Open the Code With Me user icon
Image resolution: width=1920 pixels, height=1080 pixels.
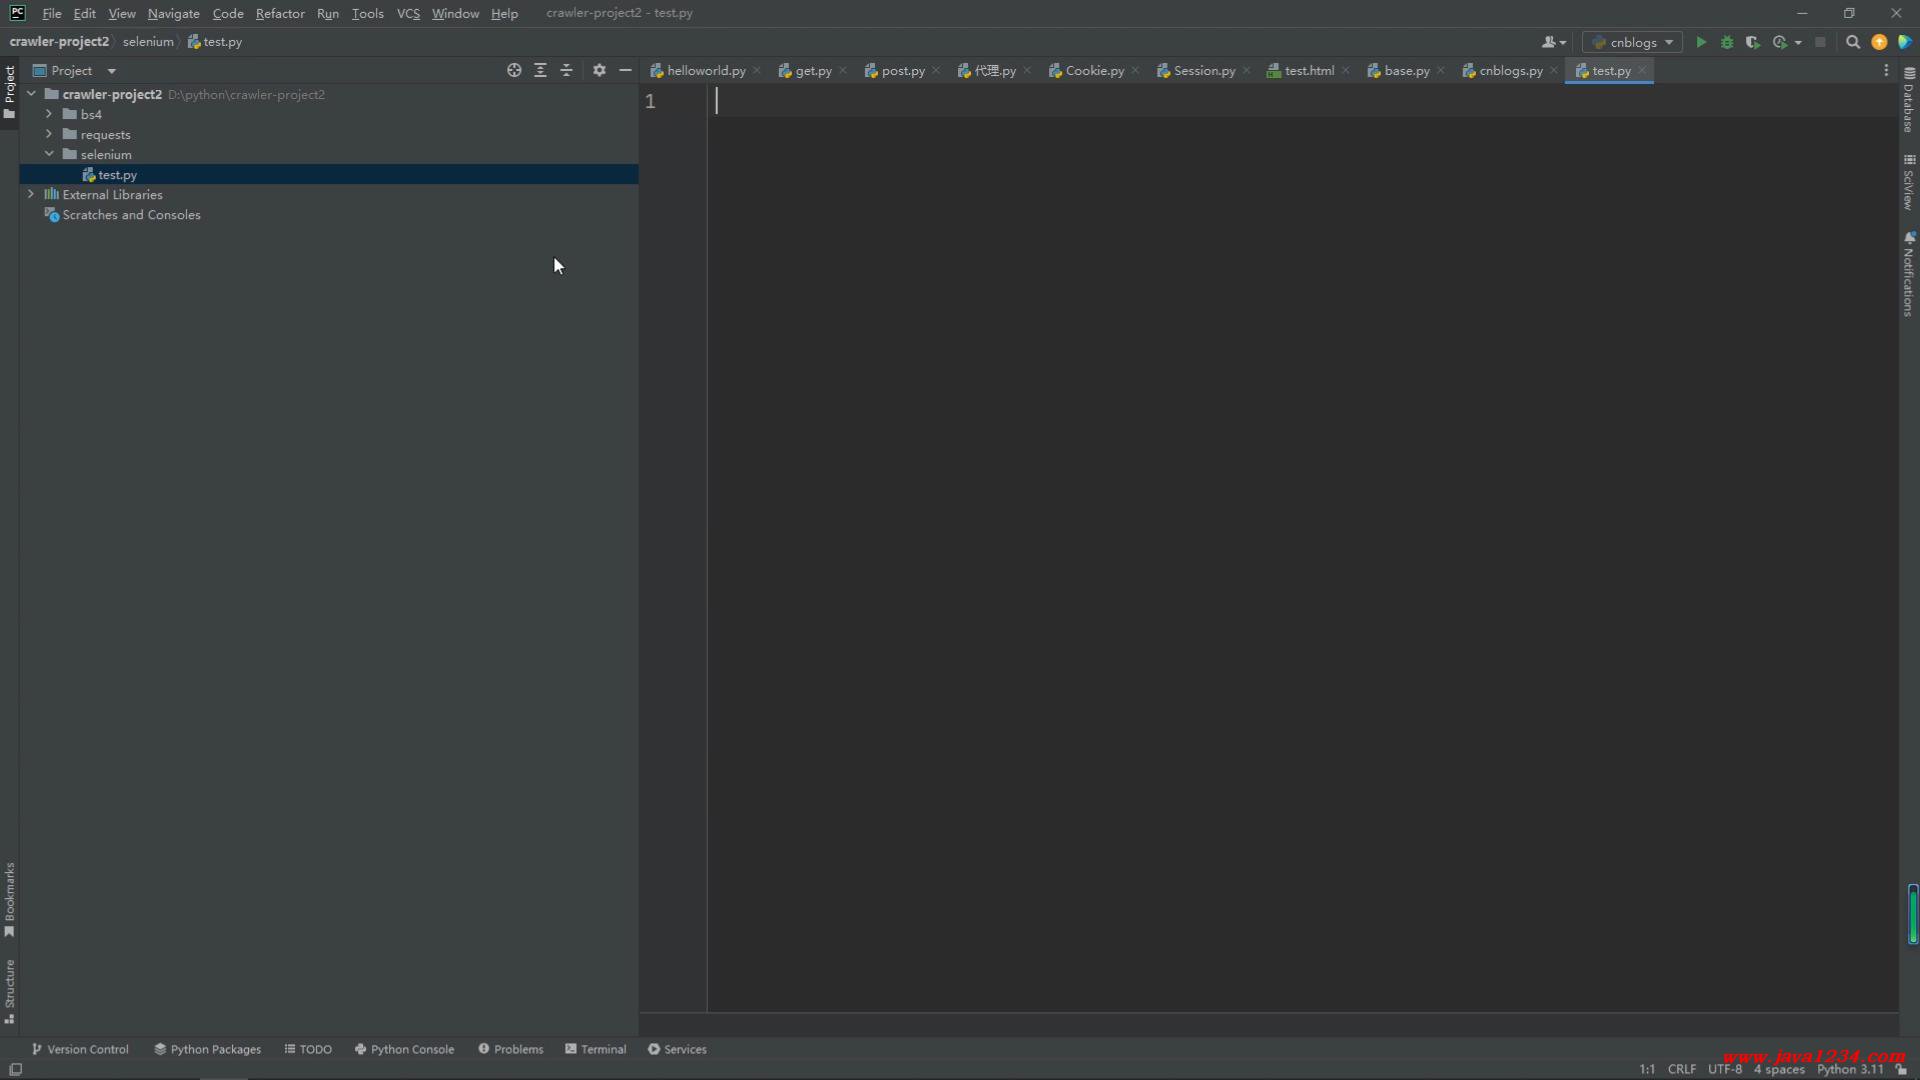pyautogui.click(x=1553, y=42)
